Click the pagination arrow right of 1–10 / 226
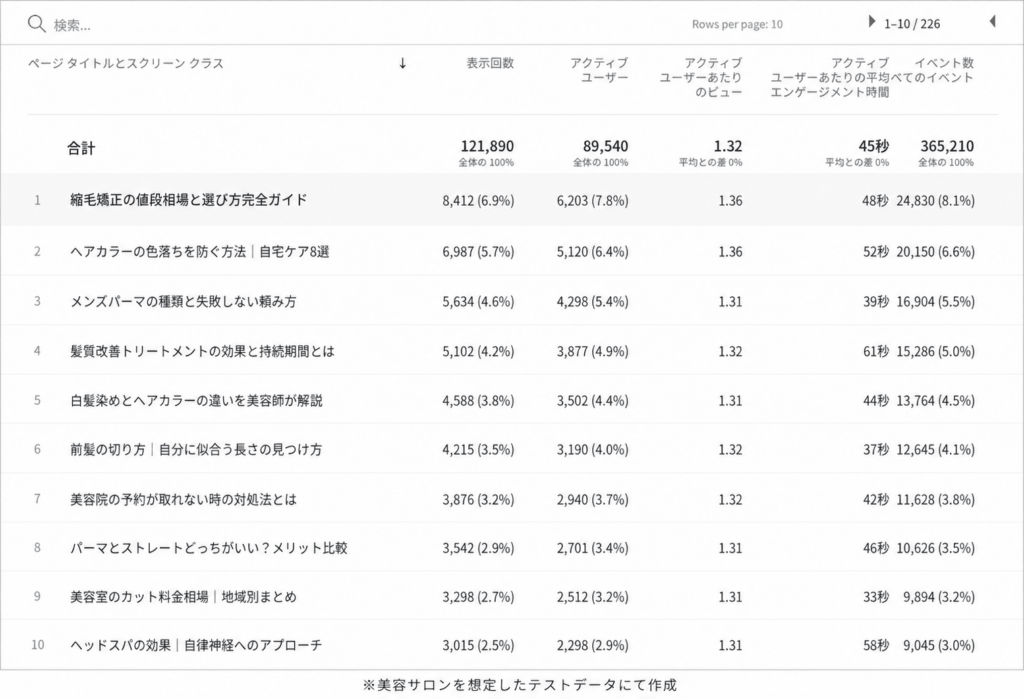Screen dimensions: 1024x699 coord(993,22)
